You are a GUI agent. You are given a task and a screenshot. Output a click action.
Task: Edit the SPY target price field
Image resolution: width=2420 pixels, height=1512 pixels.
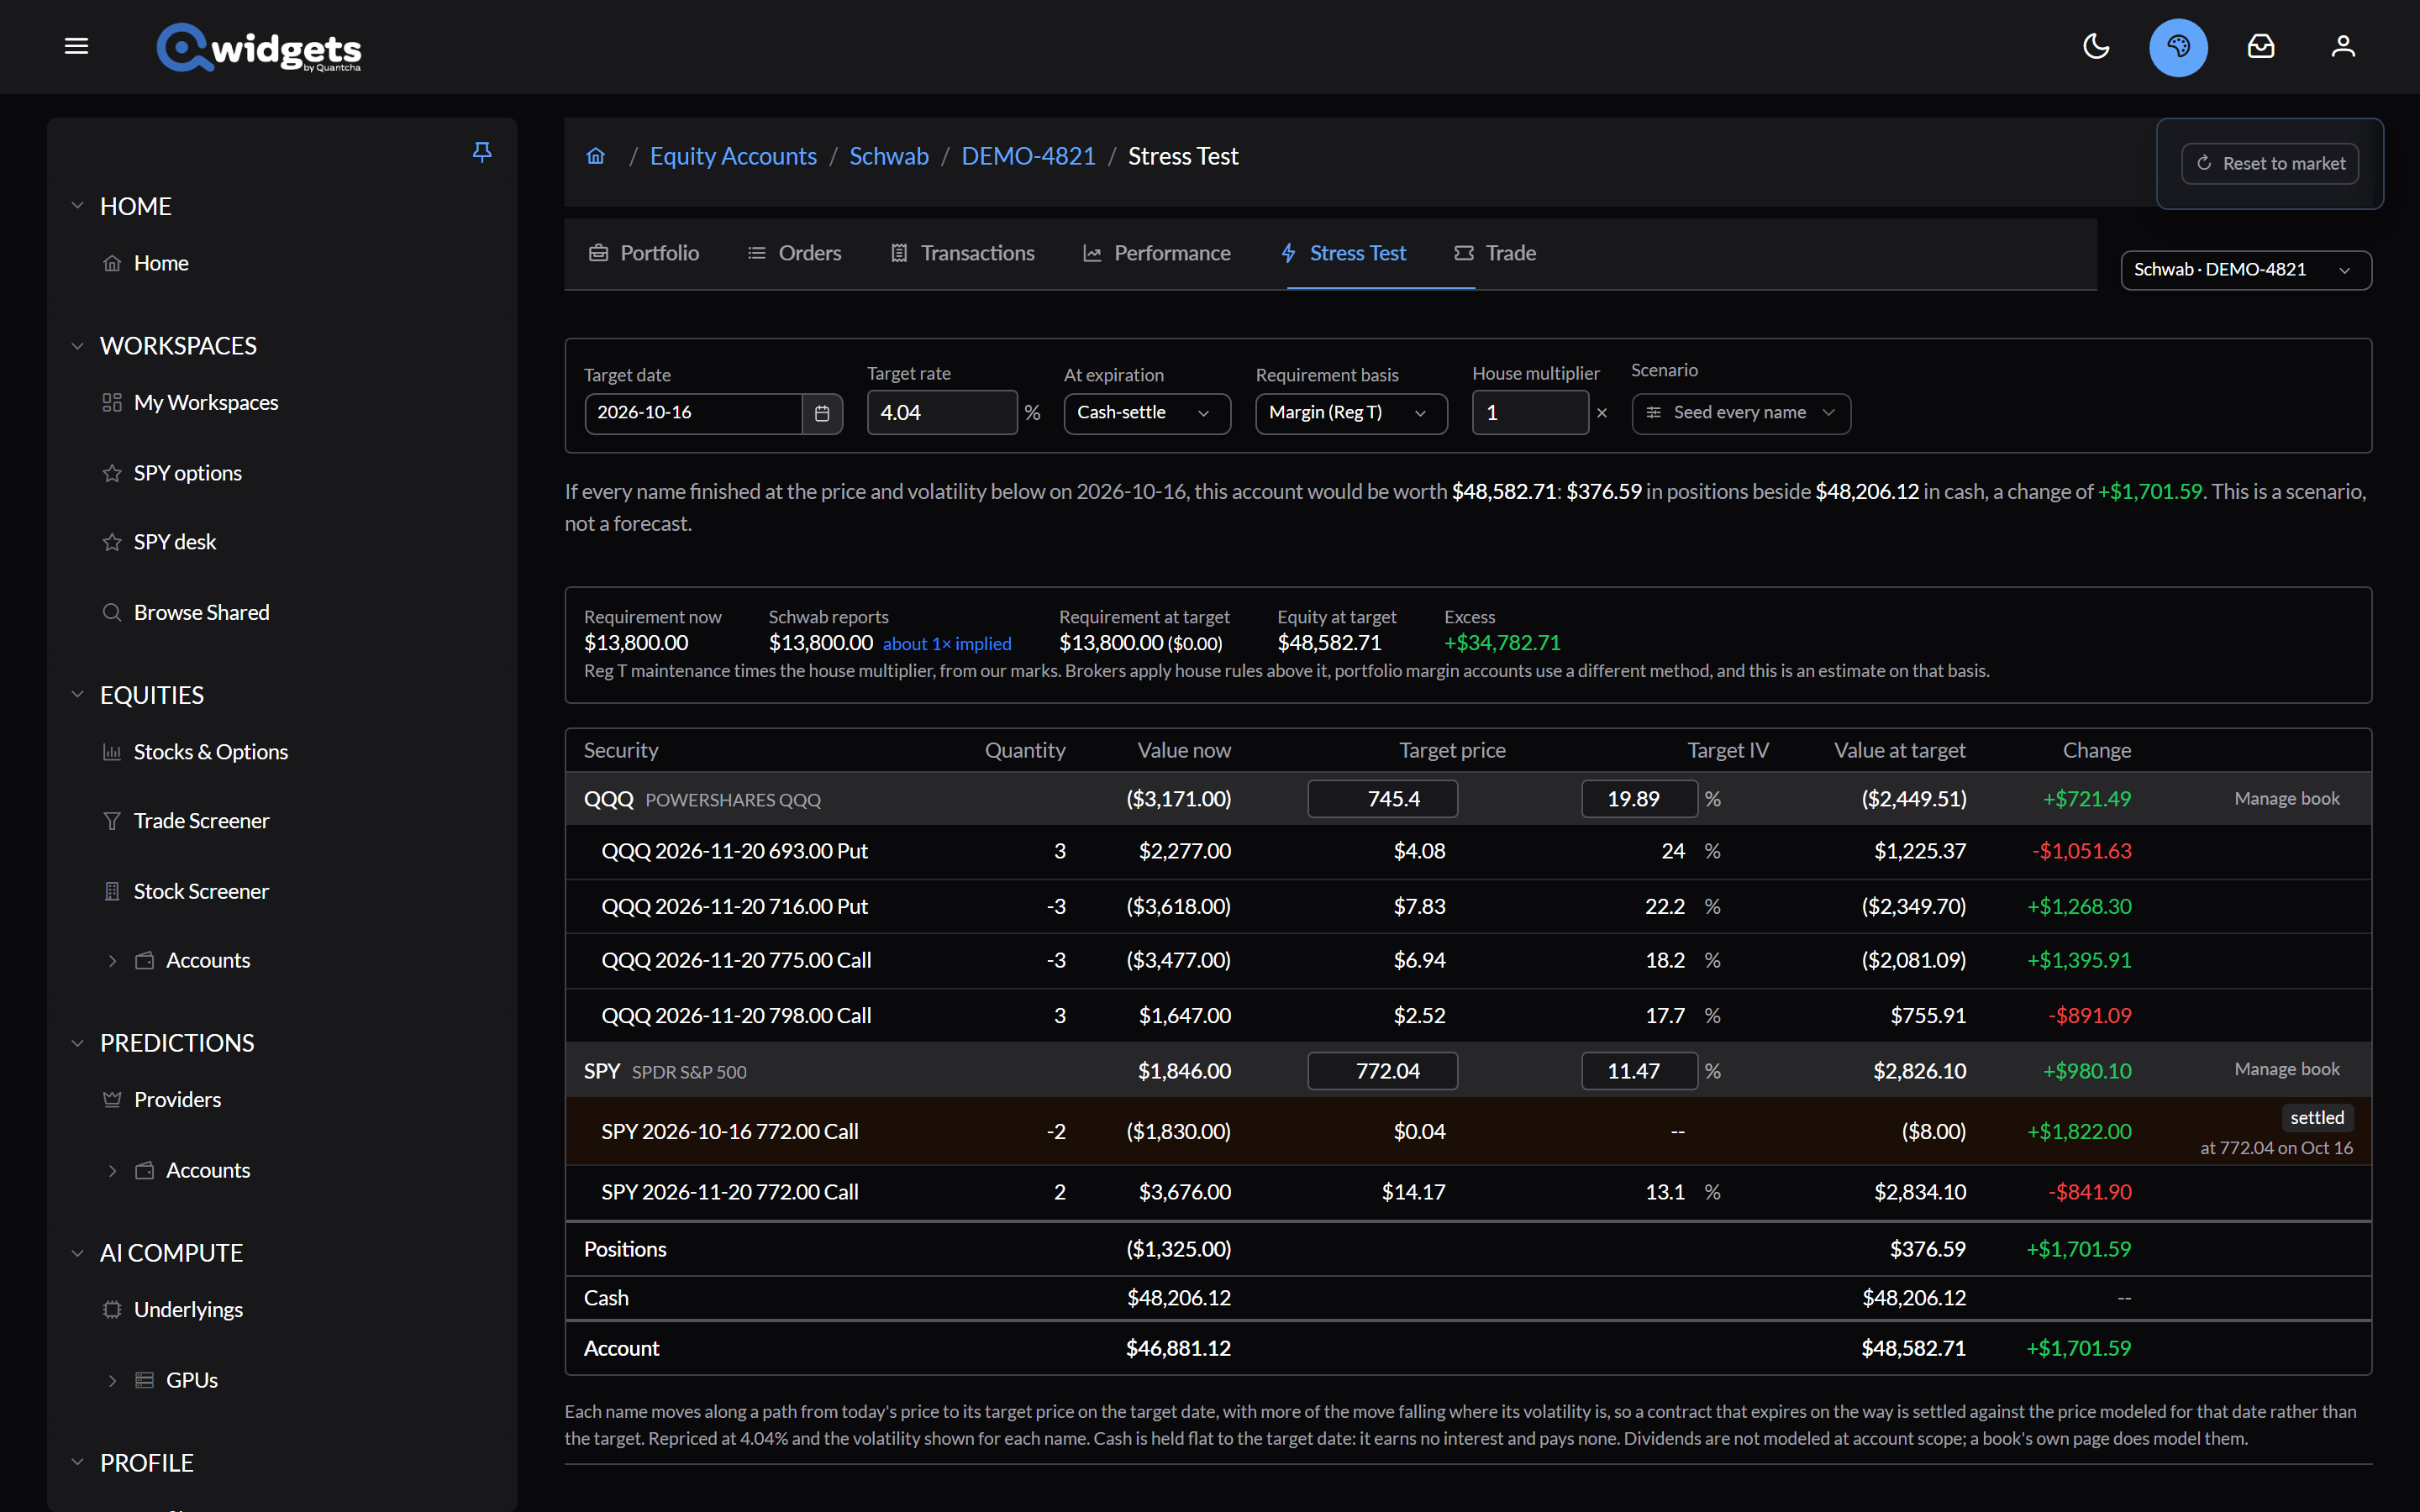(x=1382, y=1071)
